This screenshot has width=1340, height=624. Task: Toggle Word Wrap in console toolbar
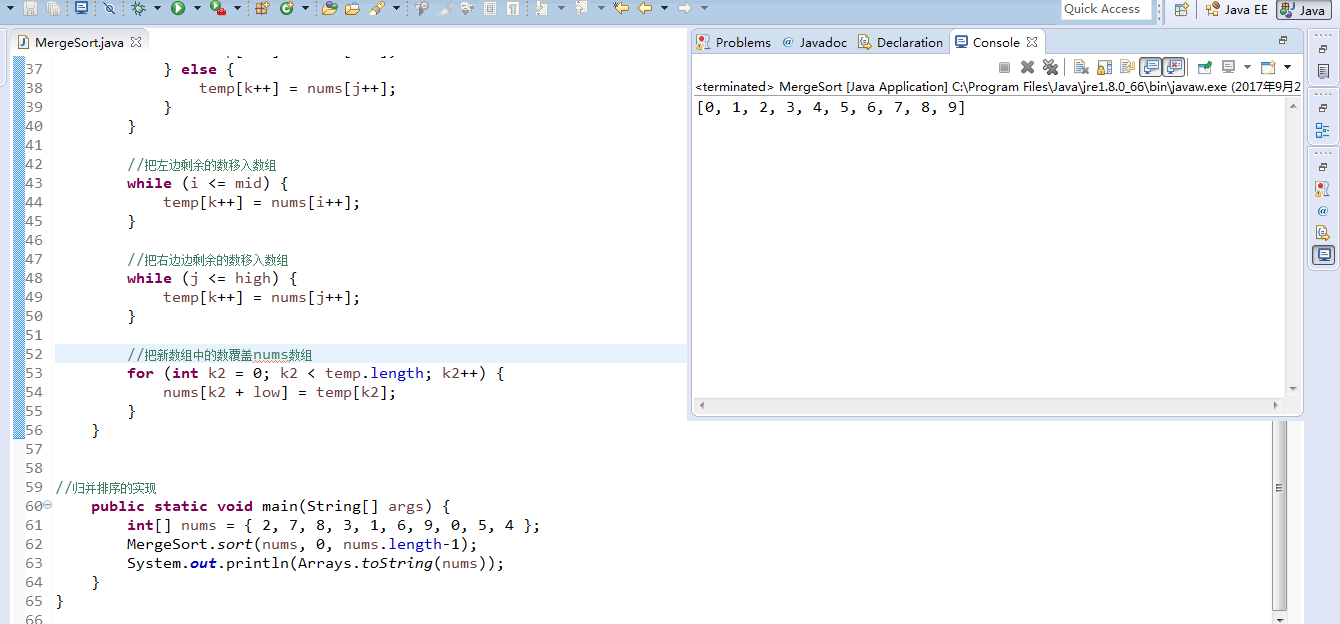click(x=1128, y=67)
